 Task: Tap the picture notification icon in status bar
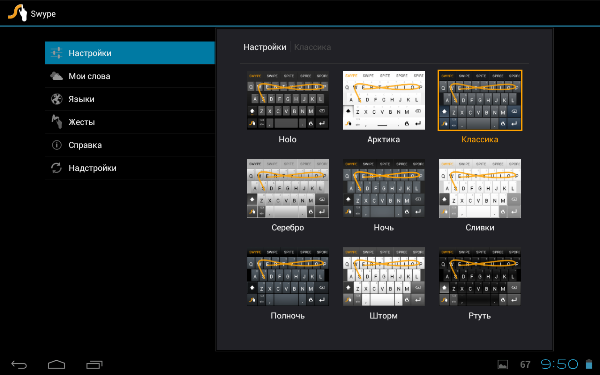pyautogui.click(x=502, y=365)
